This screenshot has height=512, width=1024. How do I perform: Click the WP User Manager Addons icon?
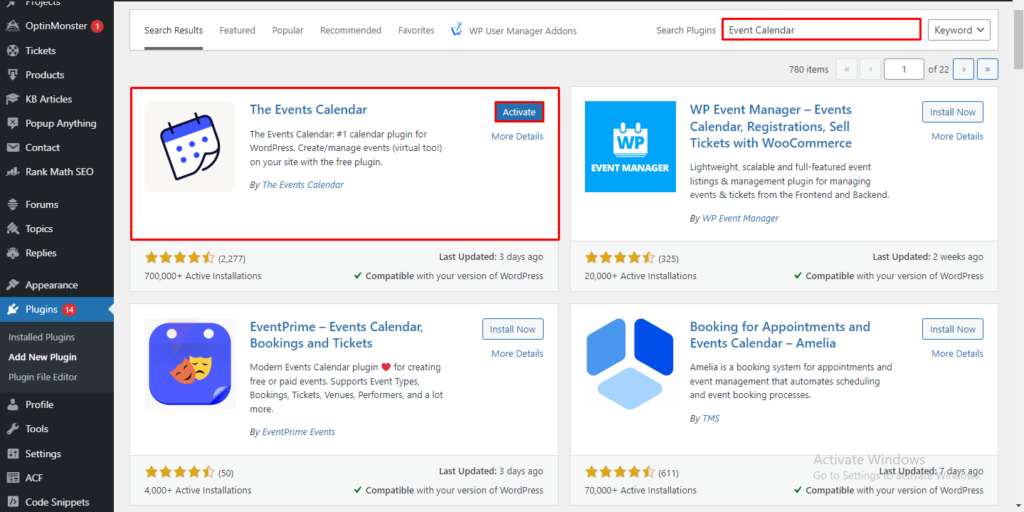(x=457, y=30)
